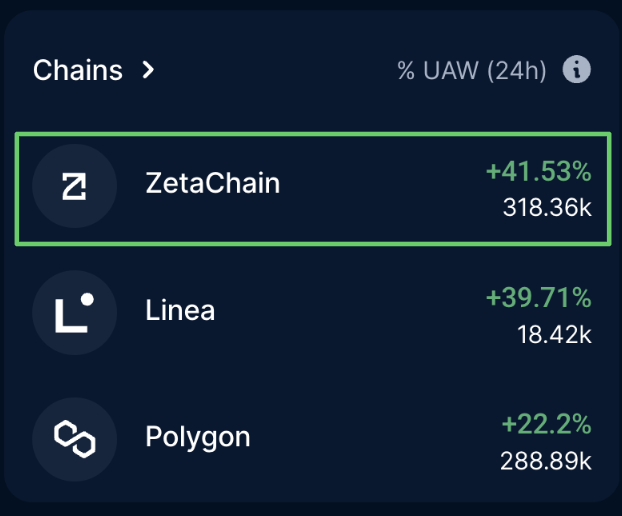Open the Linea chain row
This screenshot has width=622, height=516.
[313, 313]
